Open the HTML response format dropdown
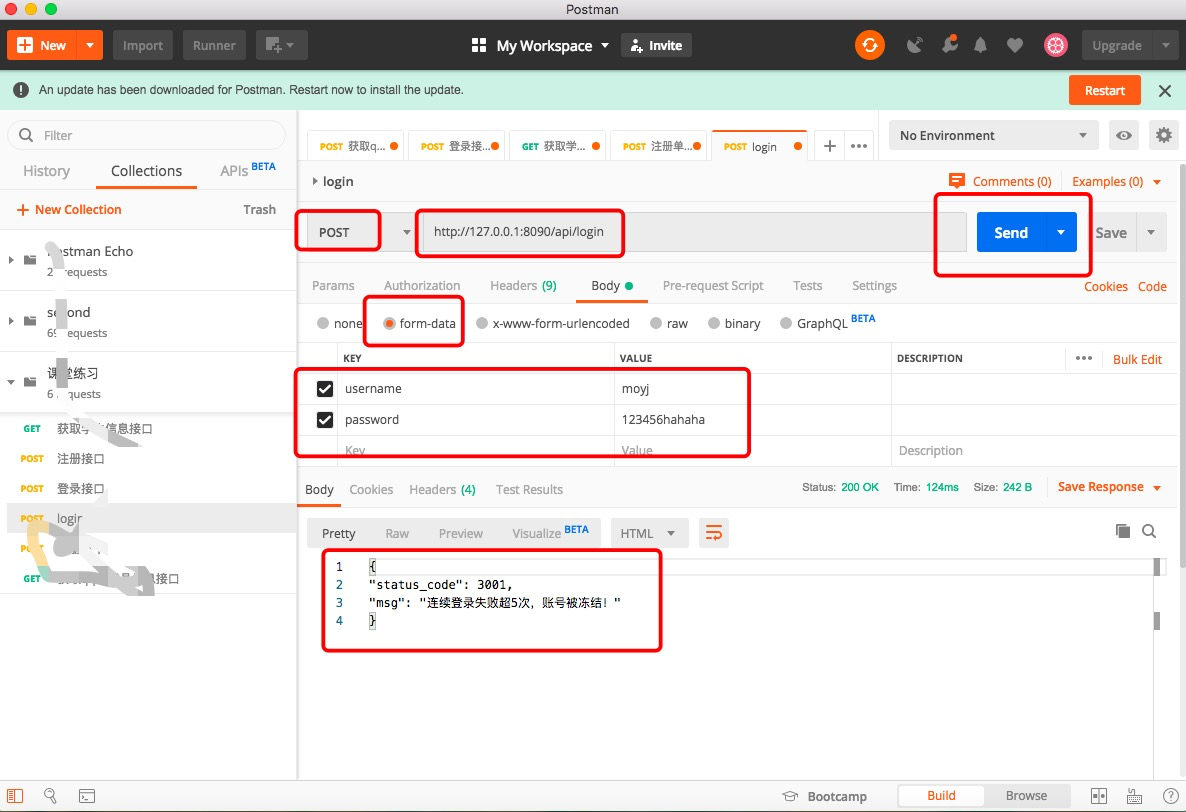The width and height of the screenshot is (1186, 812). pyautogui.click(x=648, y=533)
